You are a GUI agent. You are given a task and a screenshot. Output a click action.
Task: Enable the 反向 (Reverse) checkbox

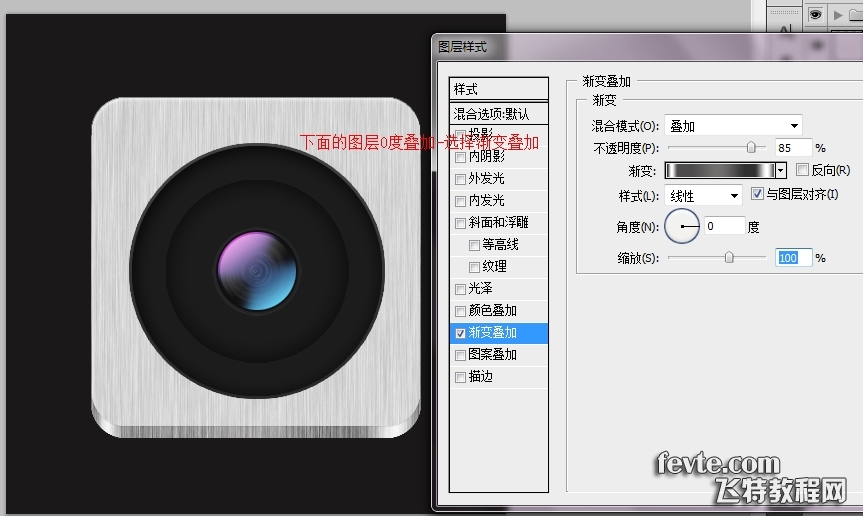802,171
